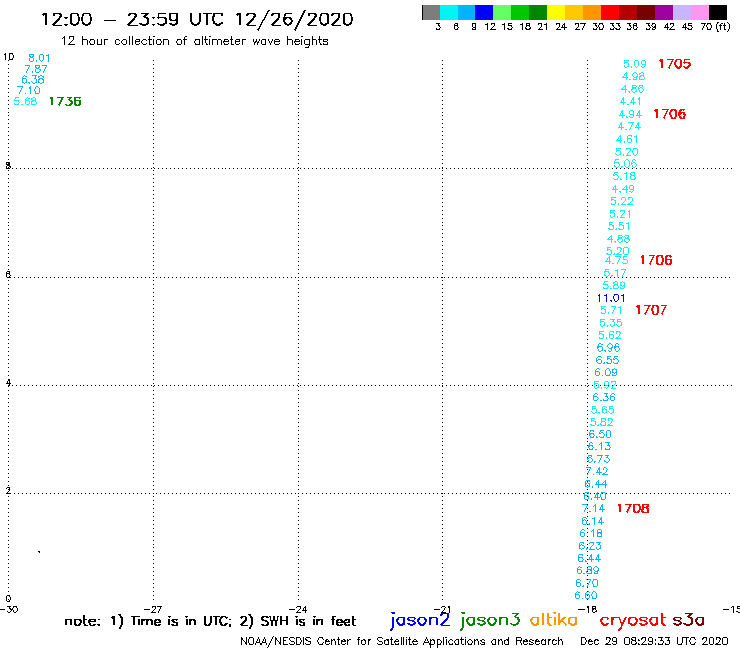
Task: Click the 6.70 wave height value
Action: click(587, 583)
